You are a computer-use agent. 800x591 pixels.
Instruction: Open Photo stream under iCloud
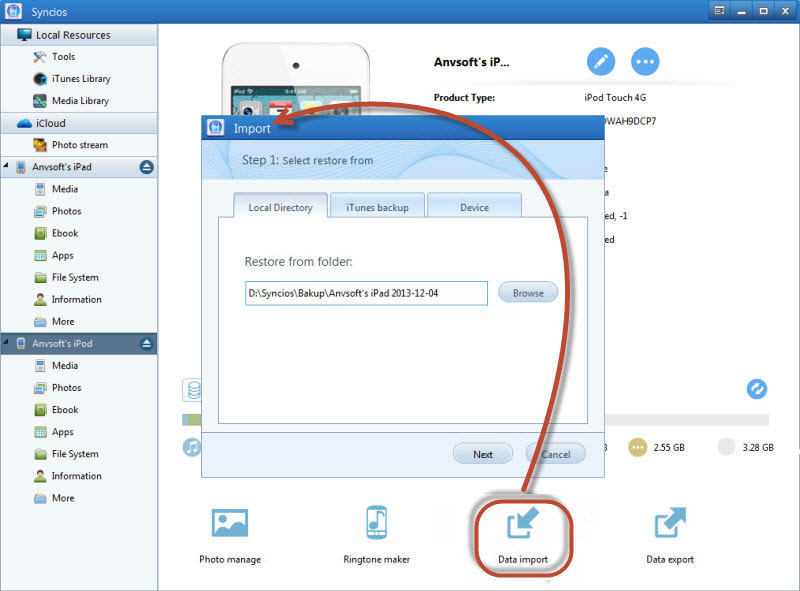point(70,145)
